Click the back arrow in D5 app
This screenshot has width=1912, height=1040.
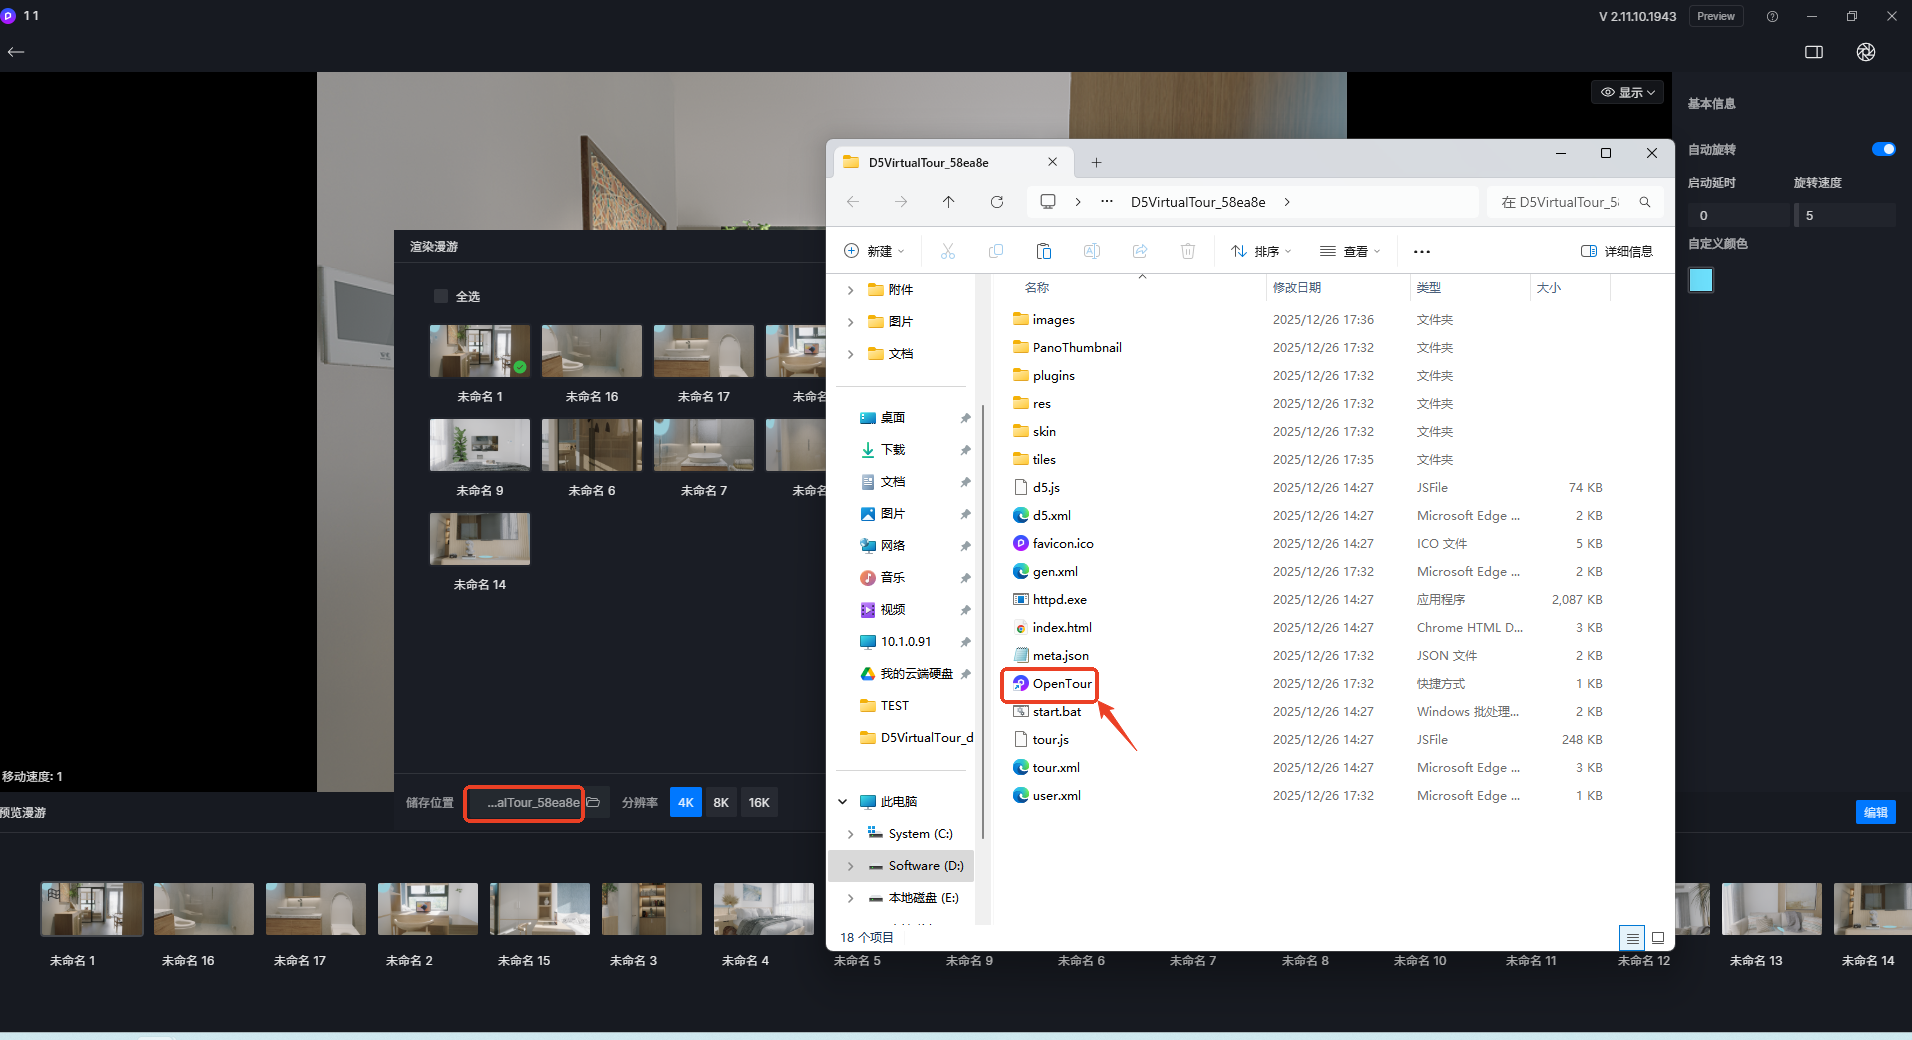point(16,52)
